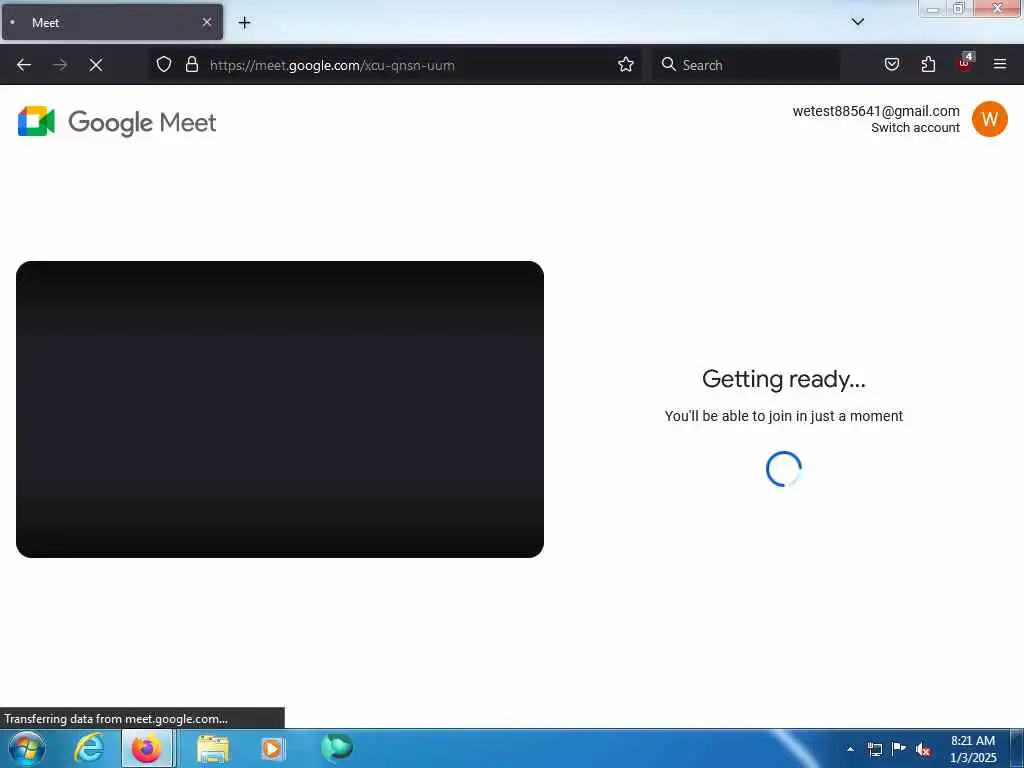The height and width of the screenshot is (768, 1024).
Task: Click the address bar URL
Action: 332,65
